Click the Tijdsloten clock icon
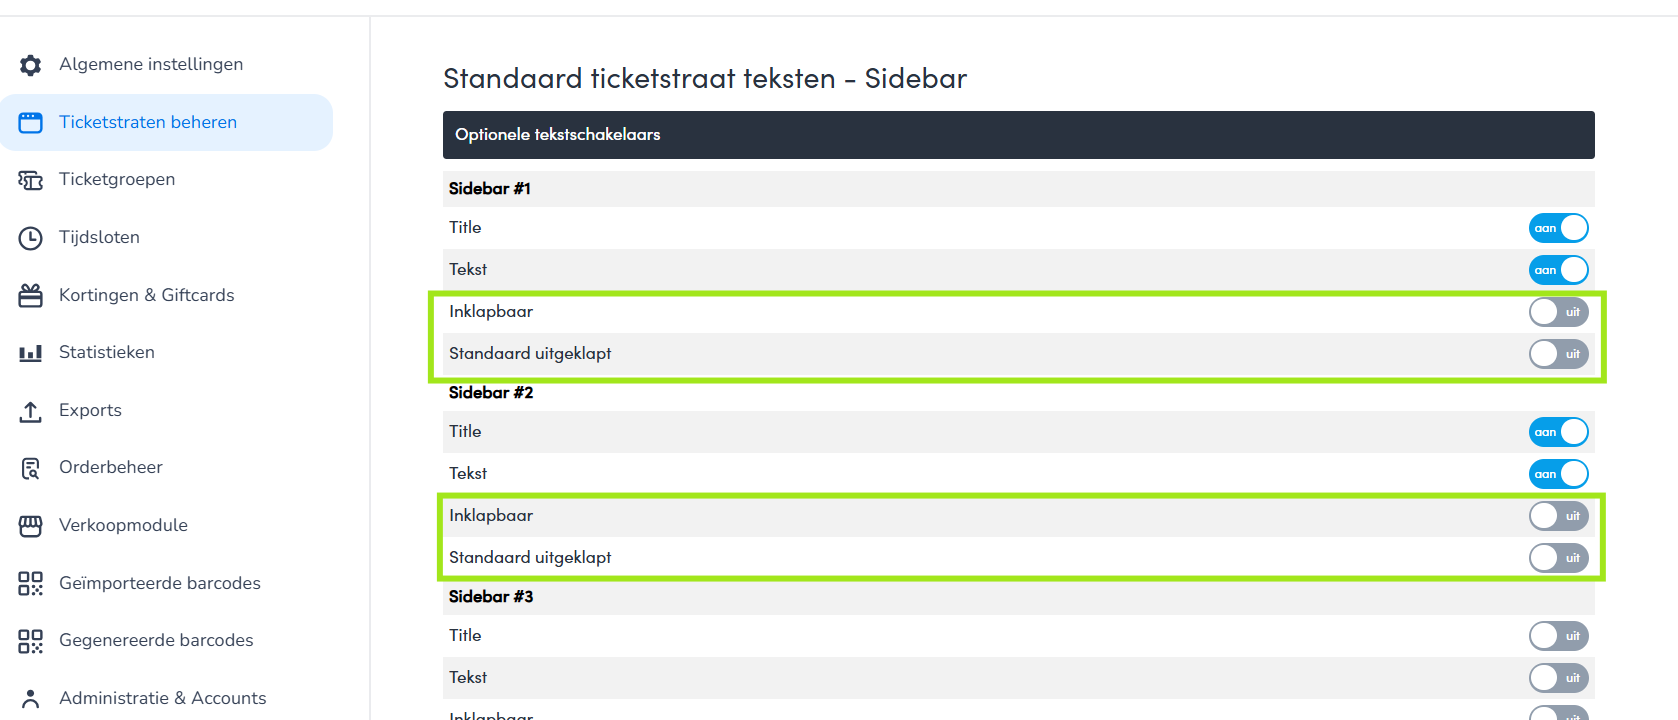This screenshot has width=1678, height=720. point(31,238)
